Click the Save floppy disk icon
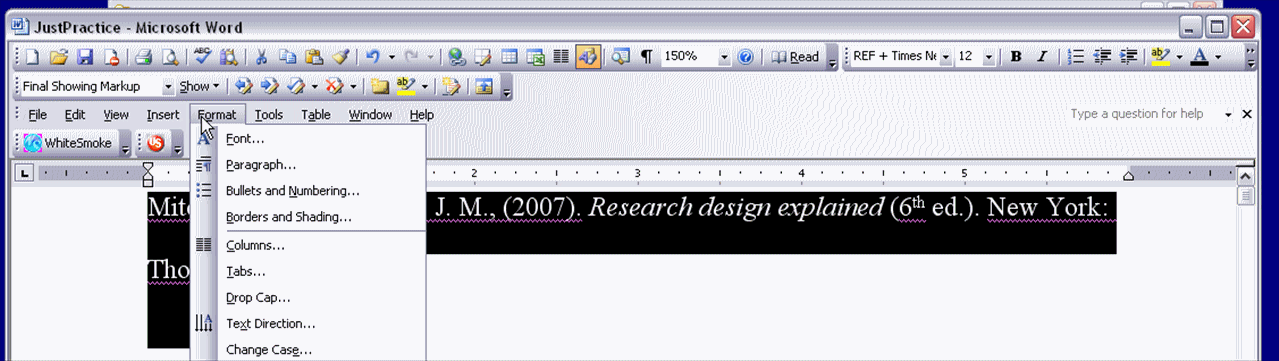1279x361 pixels. tap(85, 57)
